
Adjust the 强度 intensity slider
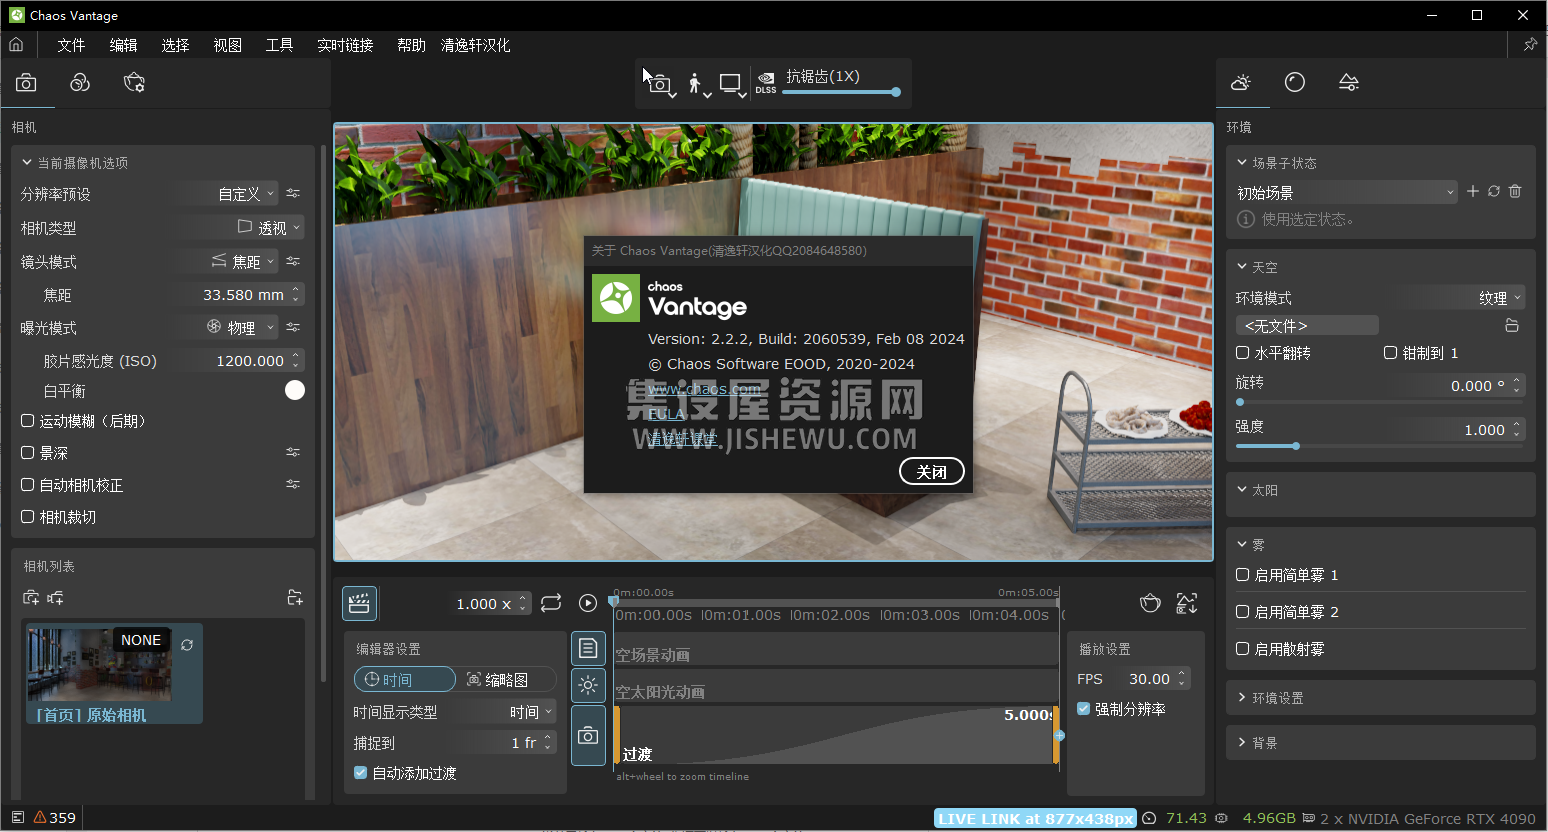[1380, 446]
